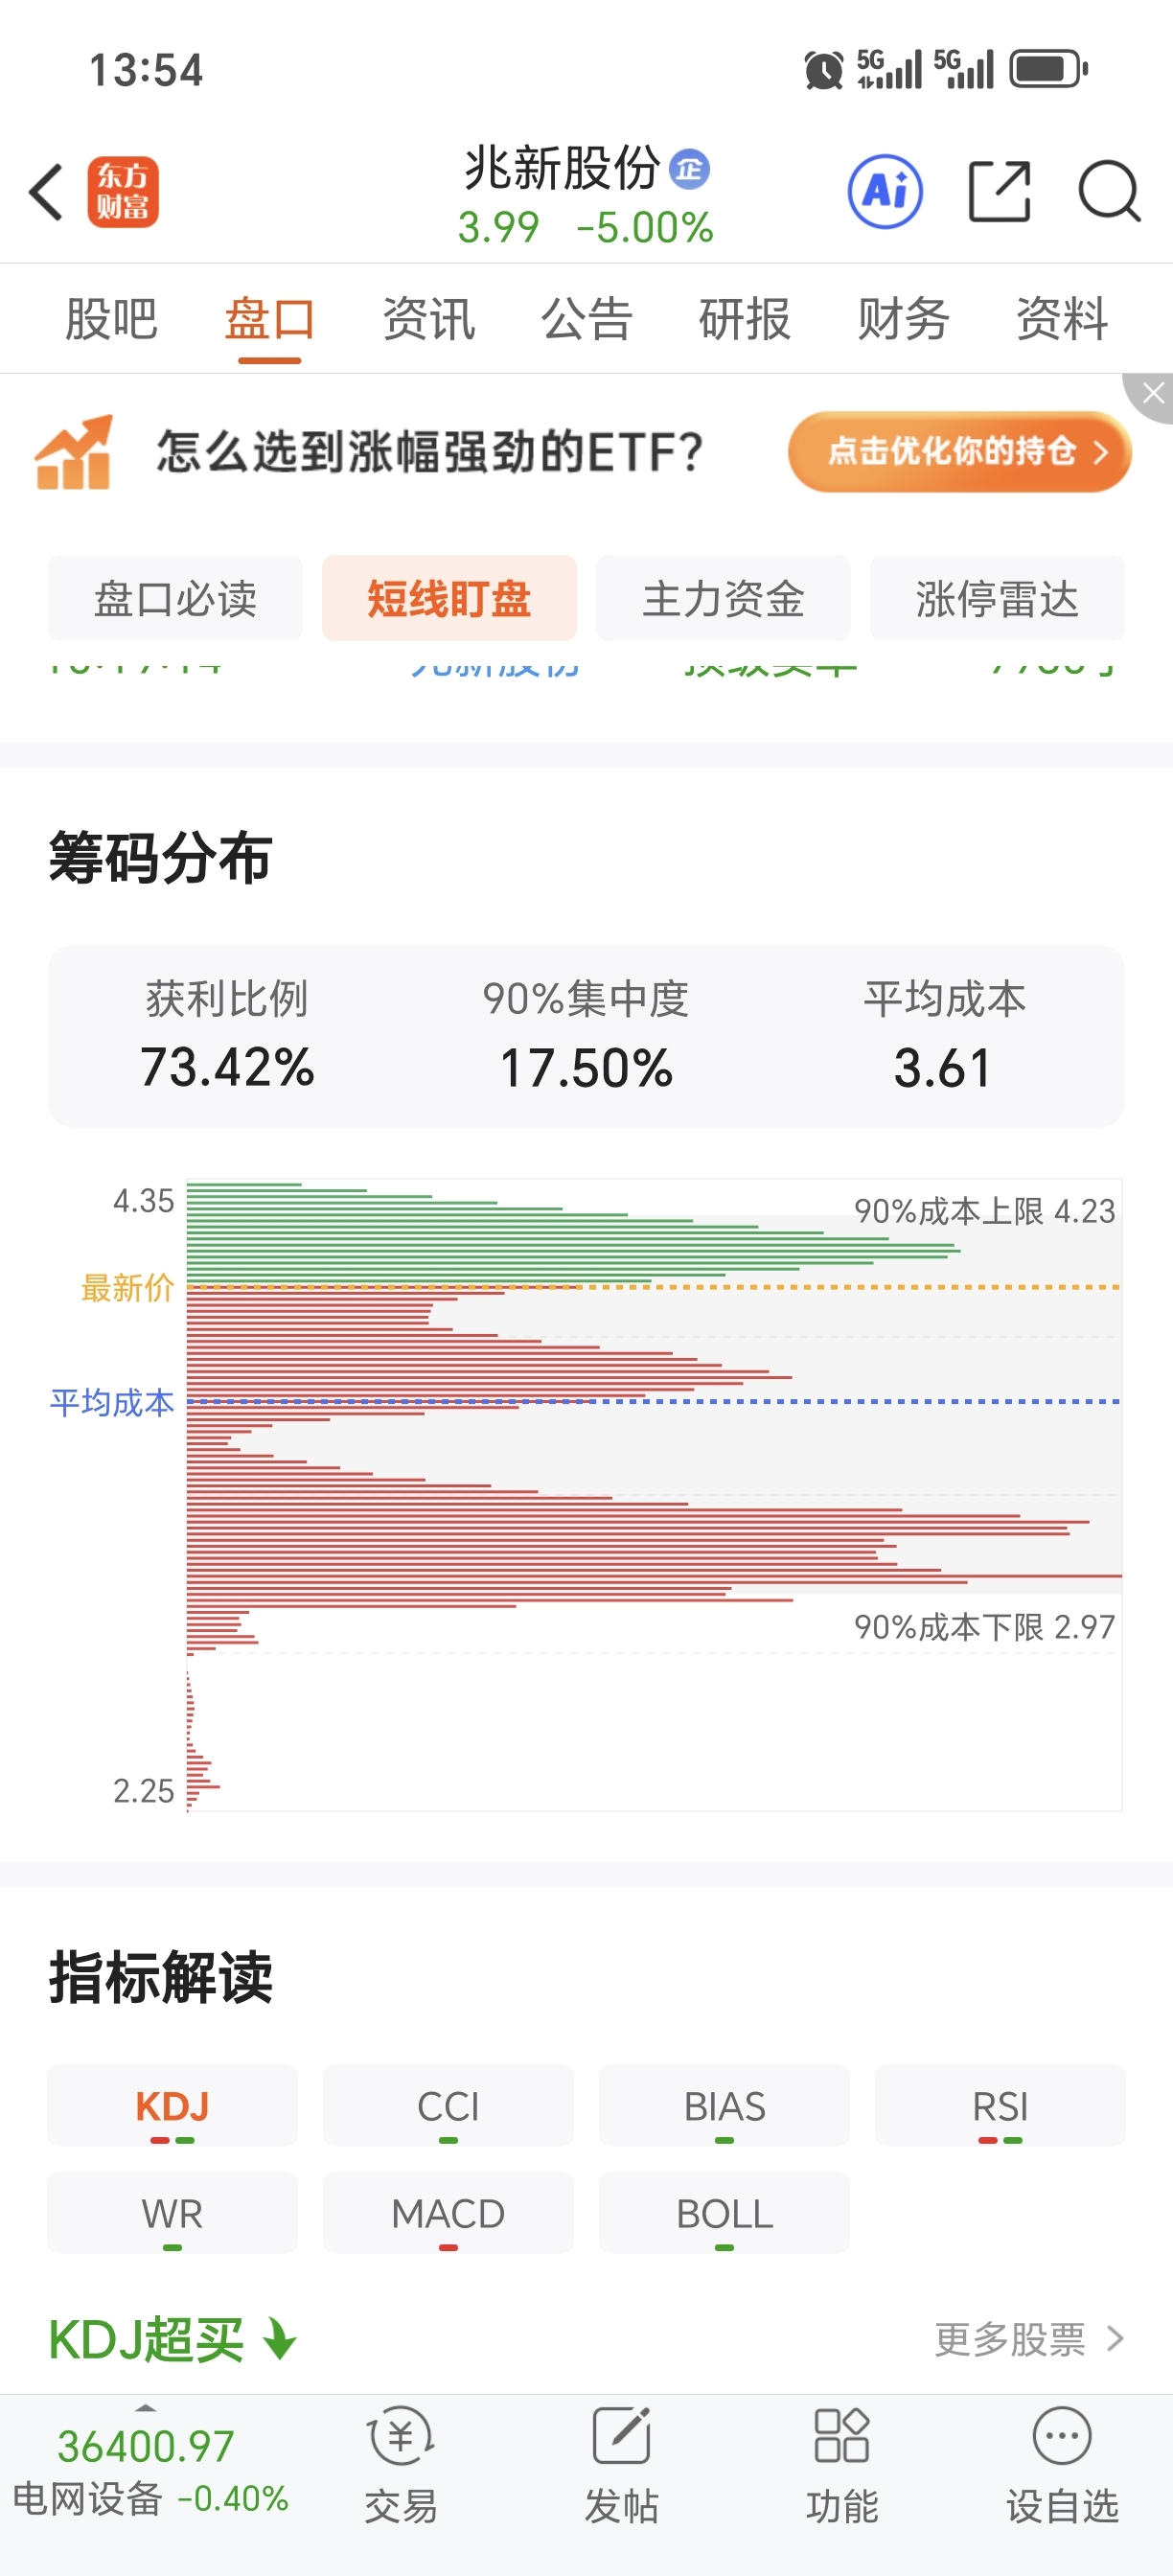
Task: Open the AI assistant icon
Action: click(x=885, y=191)
